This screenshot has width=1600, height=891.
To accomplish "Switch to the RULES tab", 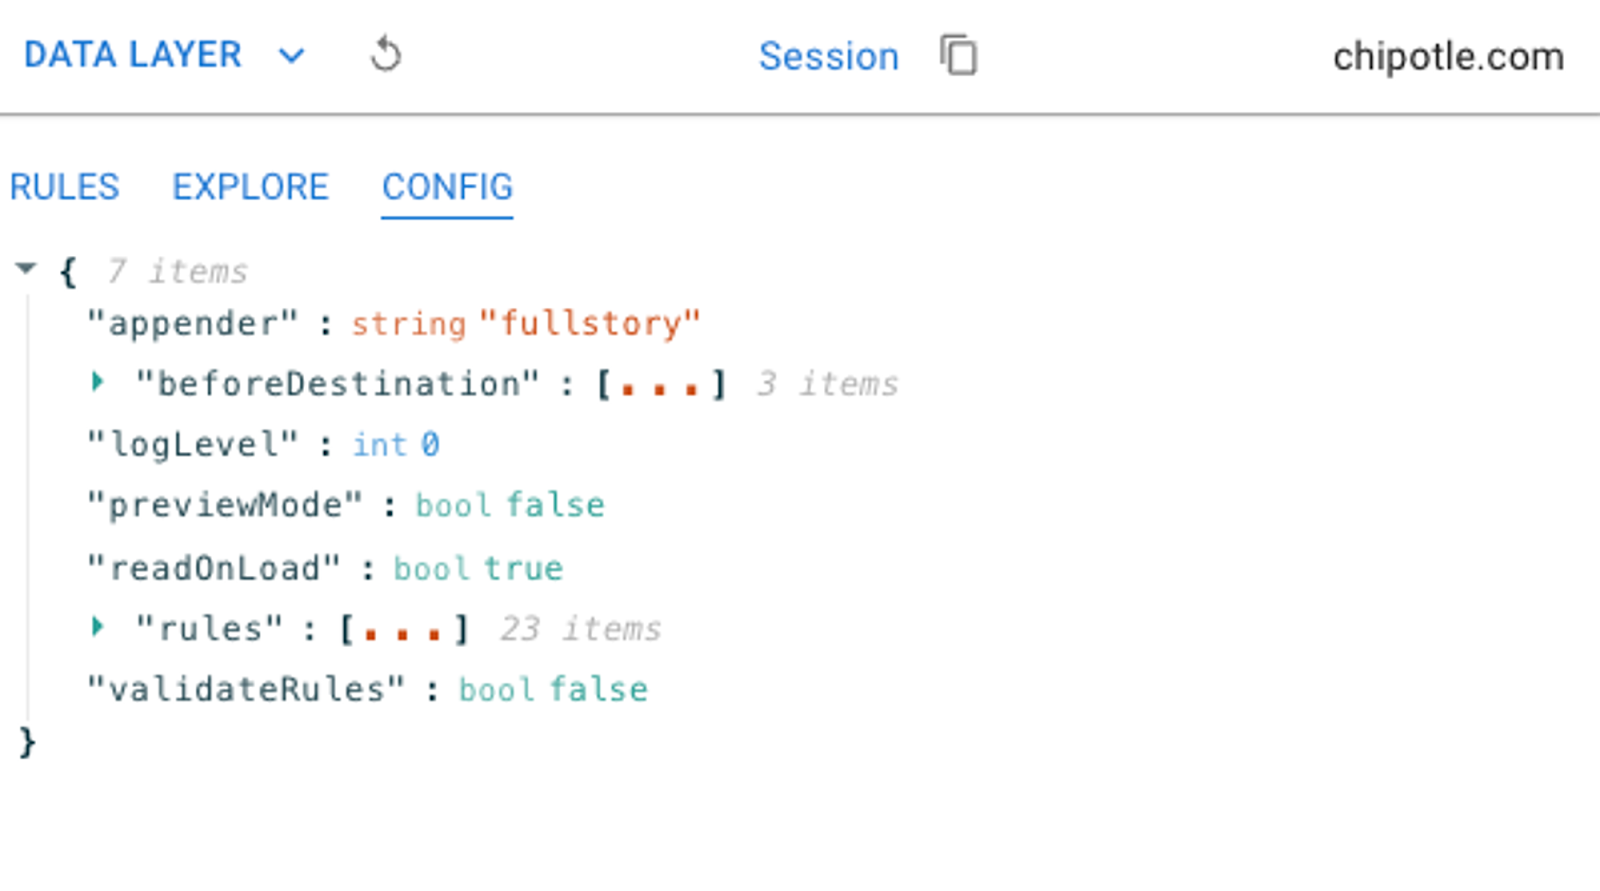I will tap(64, 187).
